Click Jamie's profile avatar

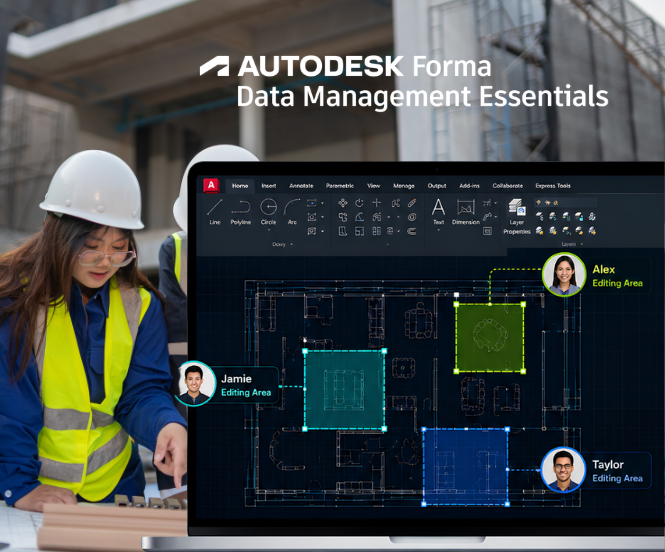point(195,383)
